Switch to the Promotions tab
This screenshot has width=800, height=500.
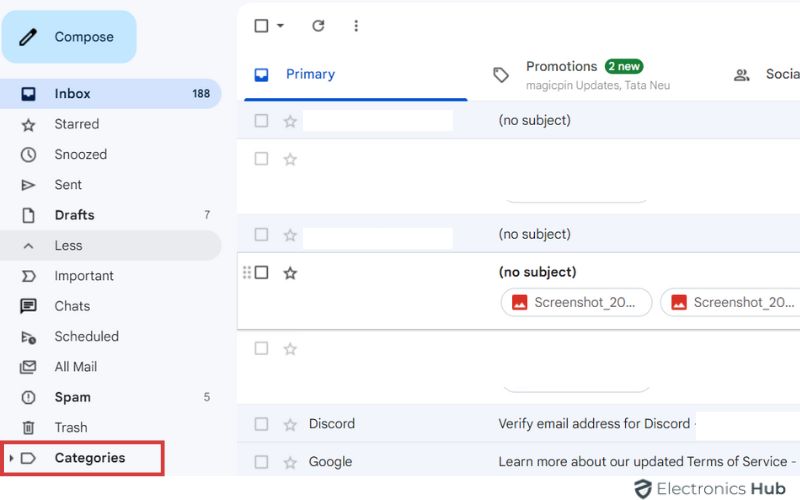(561, 67)
